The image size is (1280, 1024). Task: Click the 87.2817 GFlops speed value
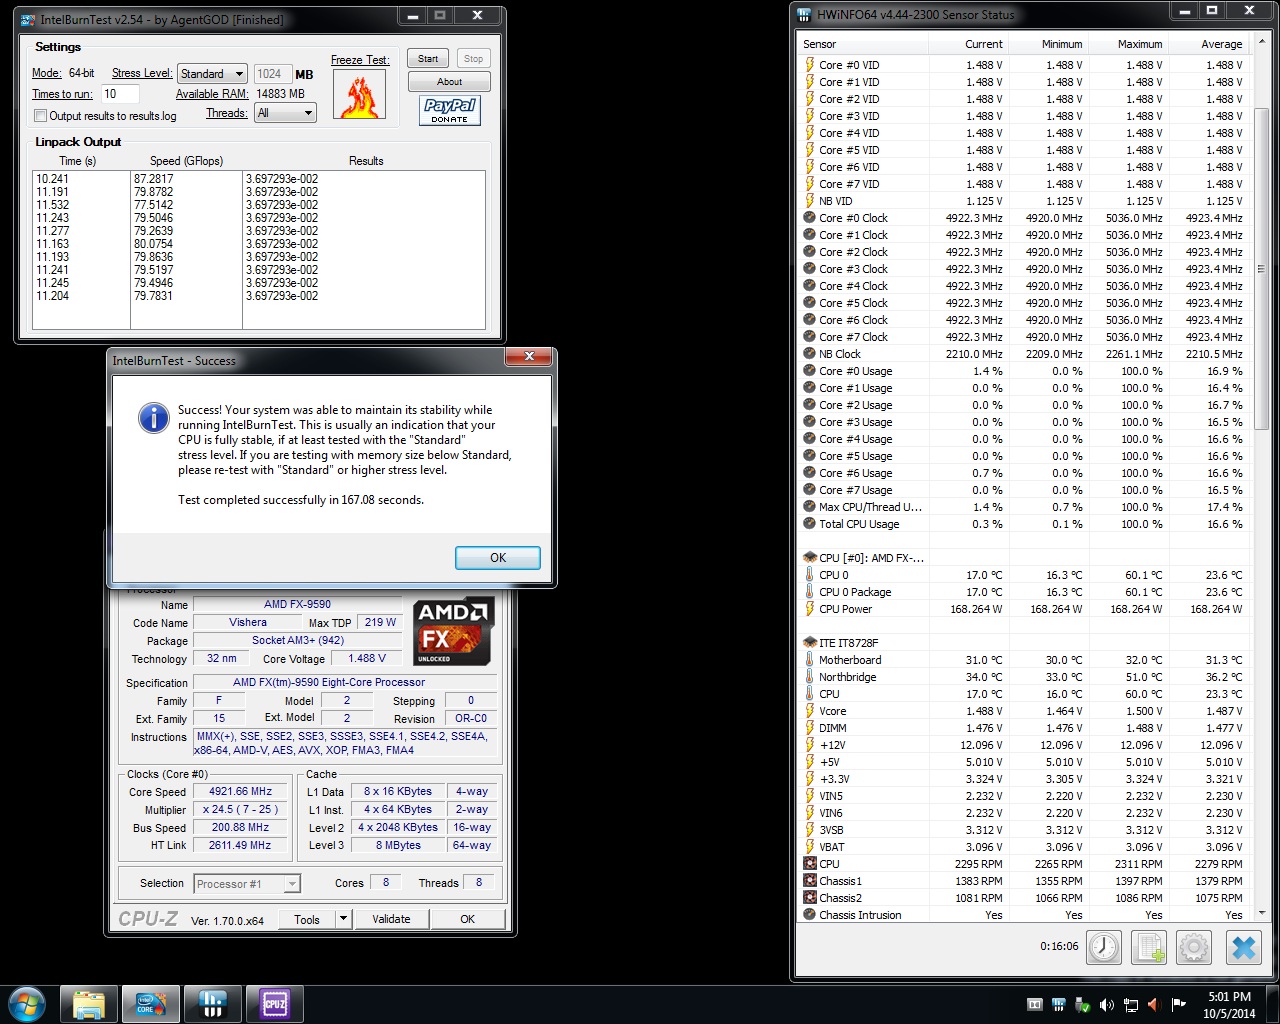click(153, 179)
